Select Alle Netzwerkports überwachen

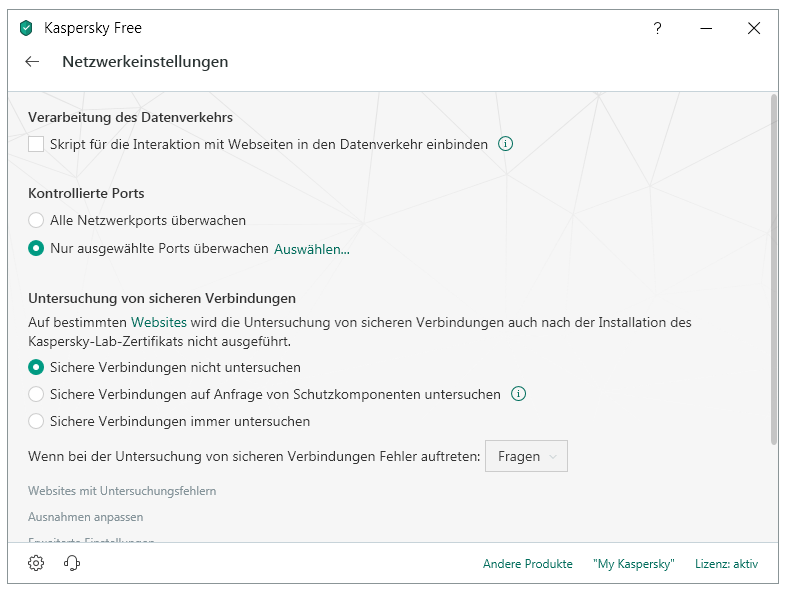tap(36, 220)
